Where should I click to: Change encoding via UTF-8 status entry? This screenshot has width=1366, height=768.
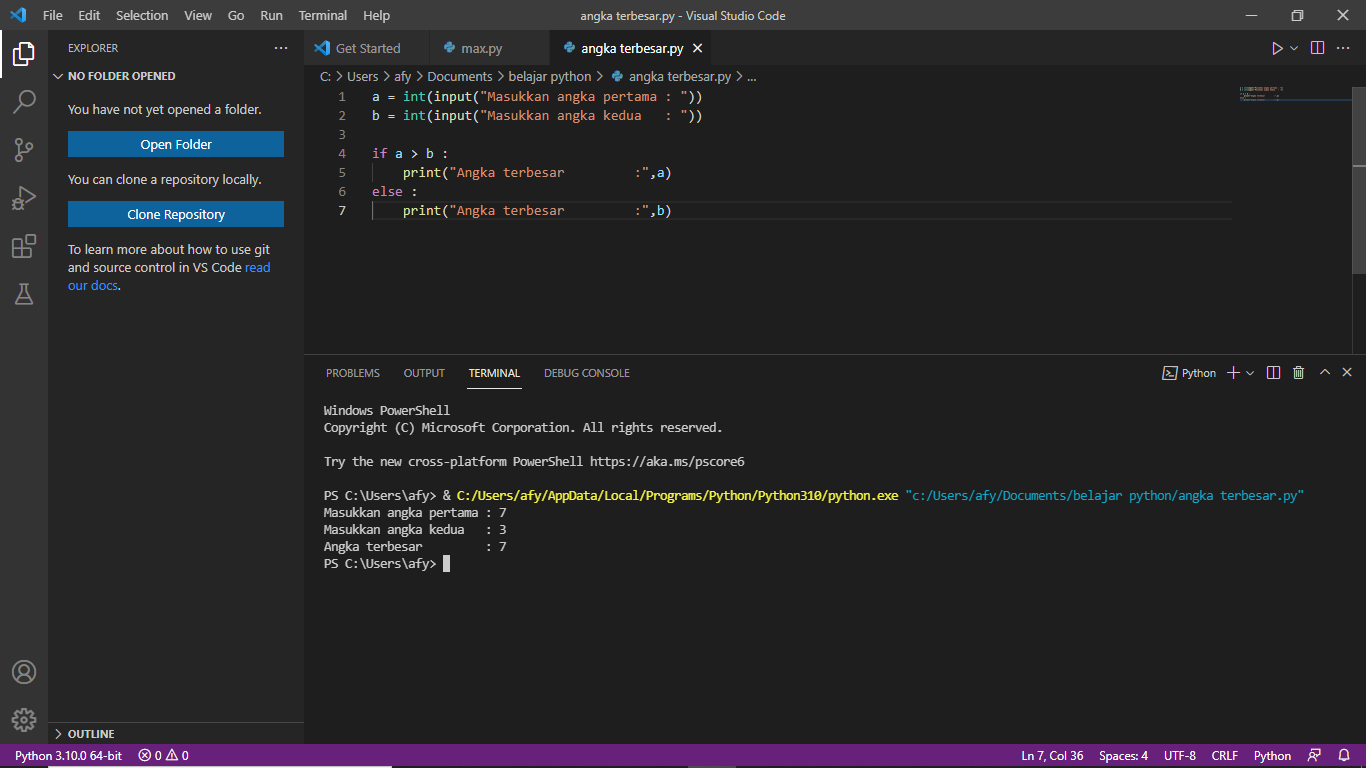point(1180,756)
